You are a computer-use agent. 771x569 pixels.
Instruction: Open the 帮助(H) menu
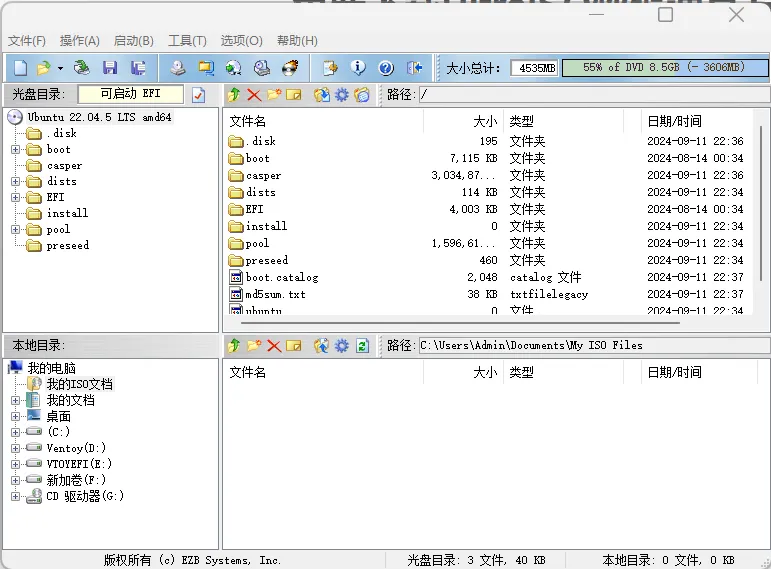(x=297, y=41)
